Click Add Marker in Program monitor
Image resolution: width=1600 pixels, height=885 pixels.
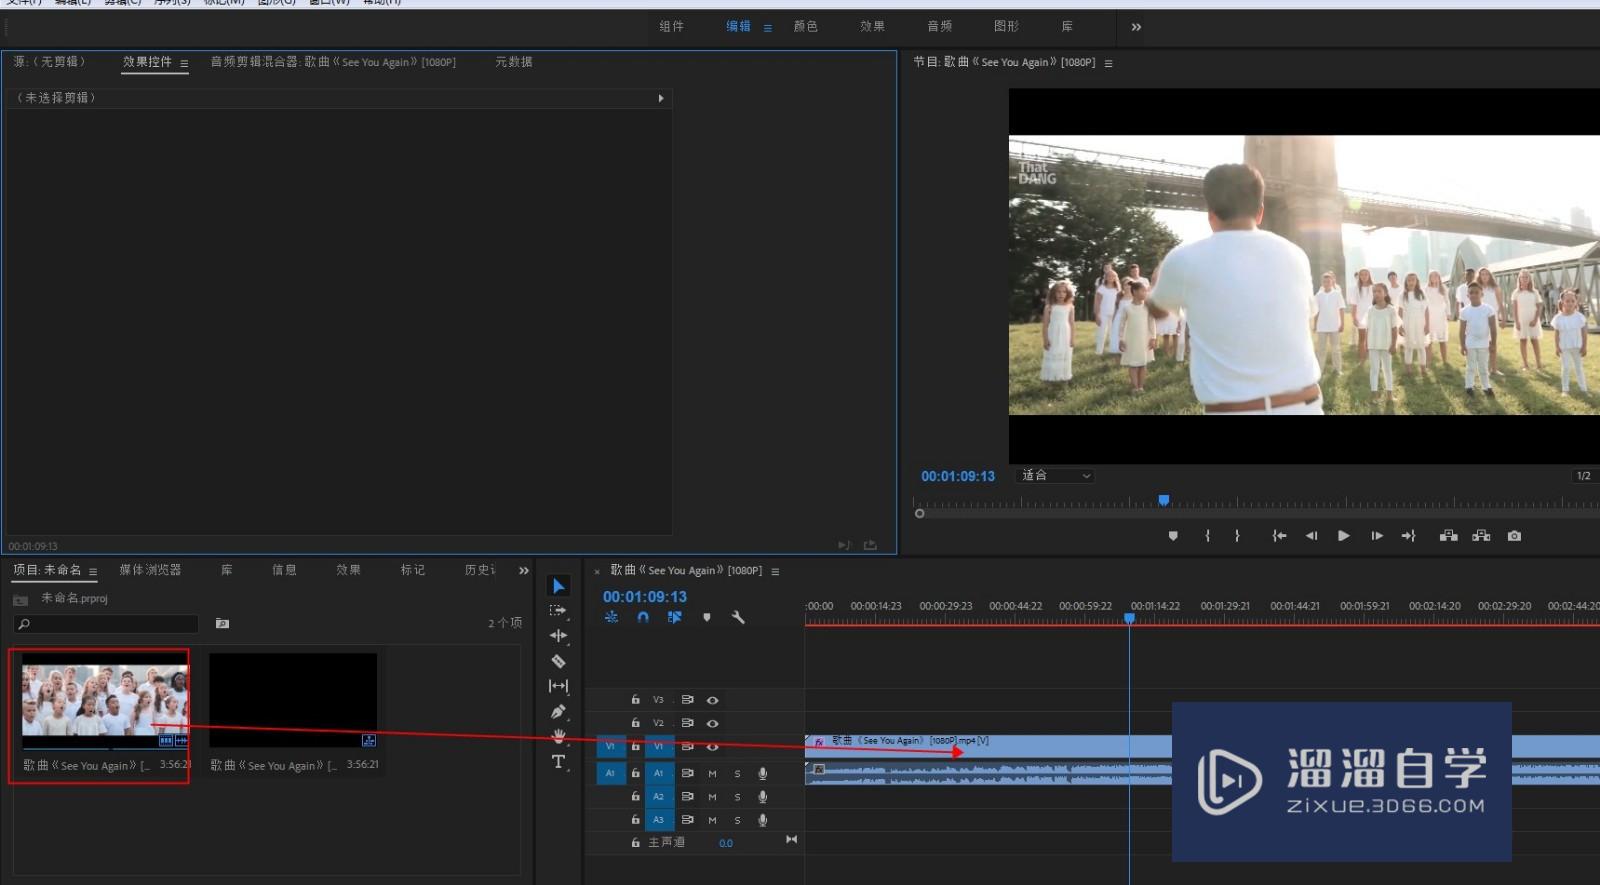[x=1173, y=536]
